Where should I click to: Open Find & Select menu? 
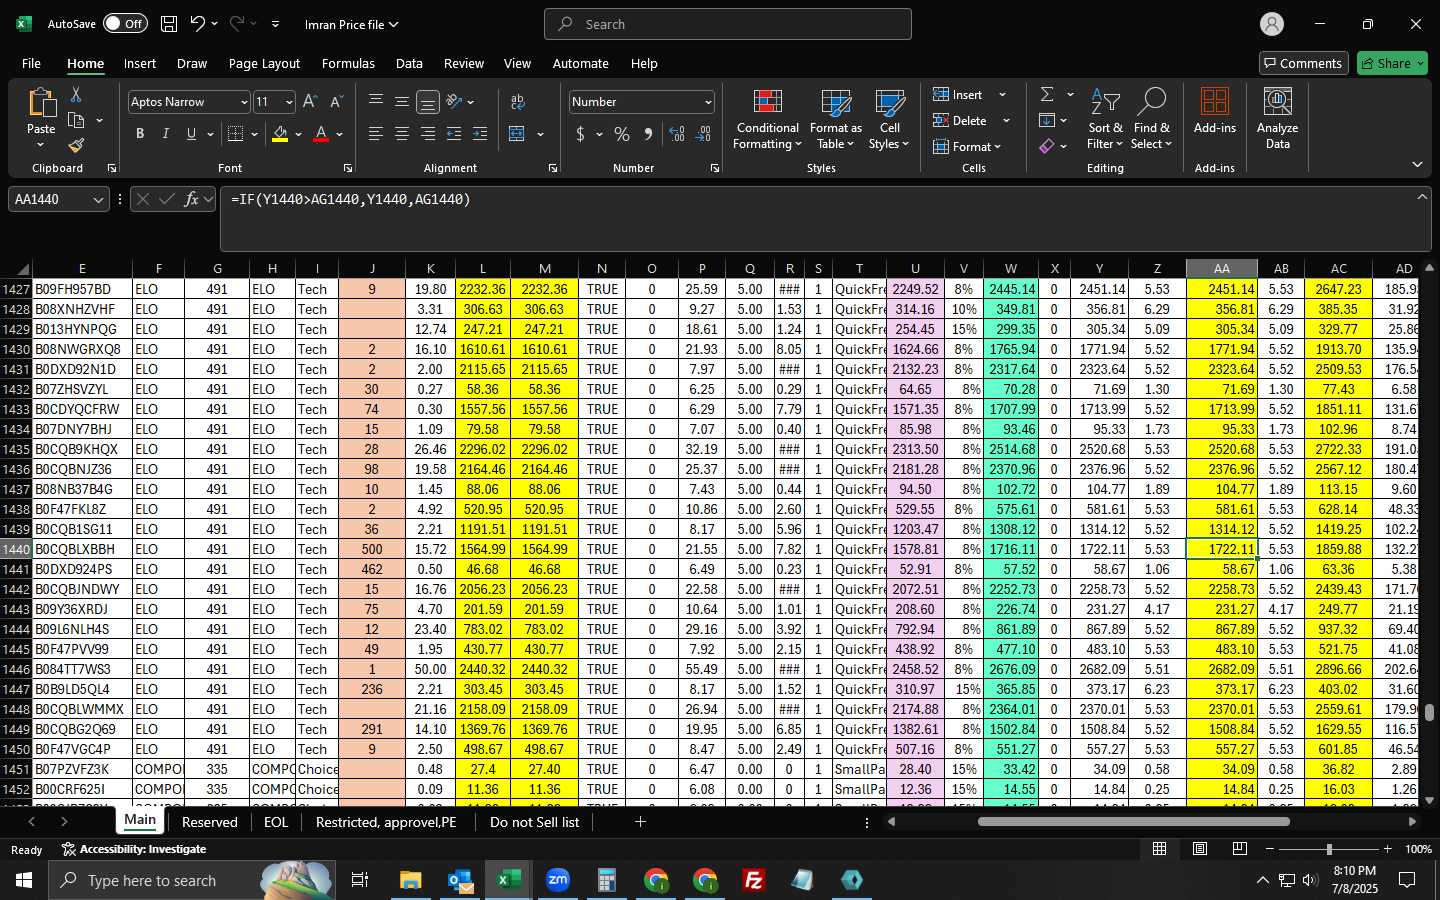[1151, 120]
